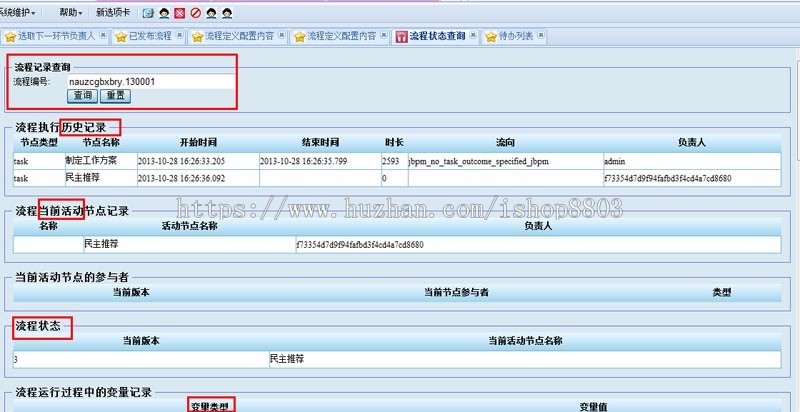
Task: Click the duration value 2593
Action: click(x=390, y=162)
